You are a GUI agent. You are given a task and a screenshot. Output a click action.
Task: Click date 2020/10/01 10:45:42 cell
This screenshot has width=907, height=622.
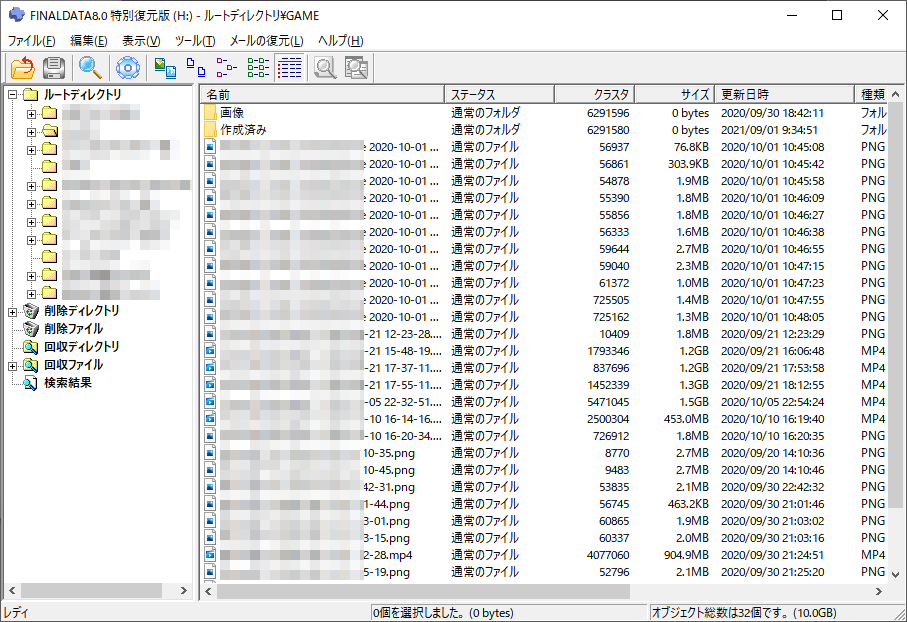click(x=772, y=164)
